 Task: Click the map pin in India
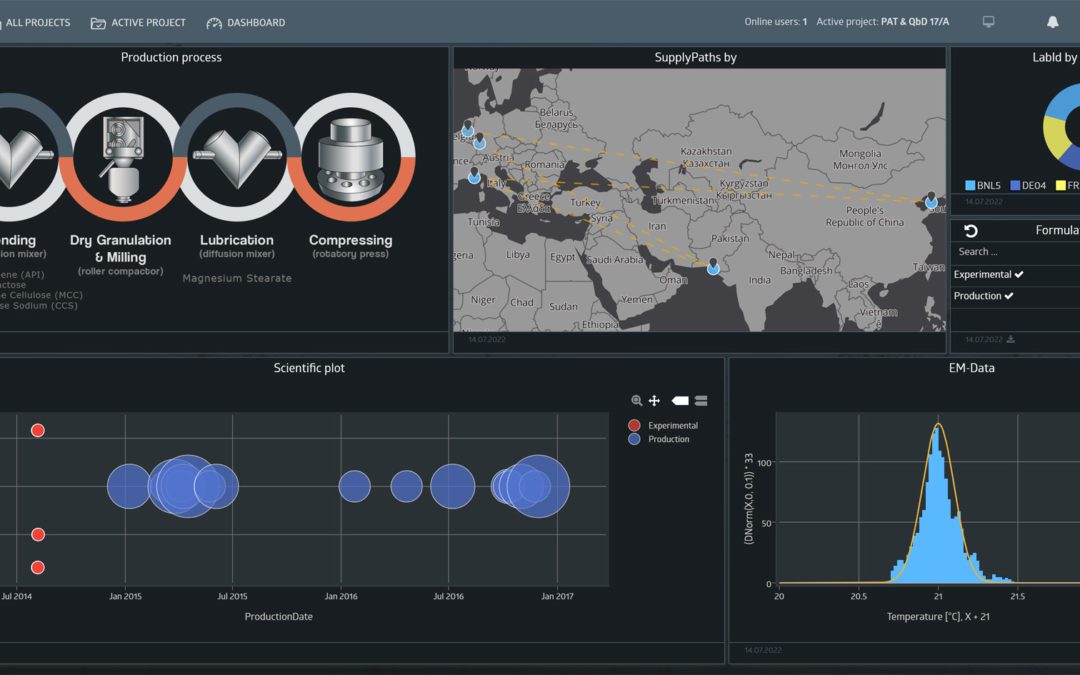point(713,266)
